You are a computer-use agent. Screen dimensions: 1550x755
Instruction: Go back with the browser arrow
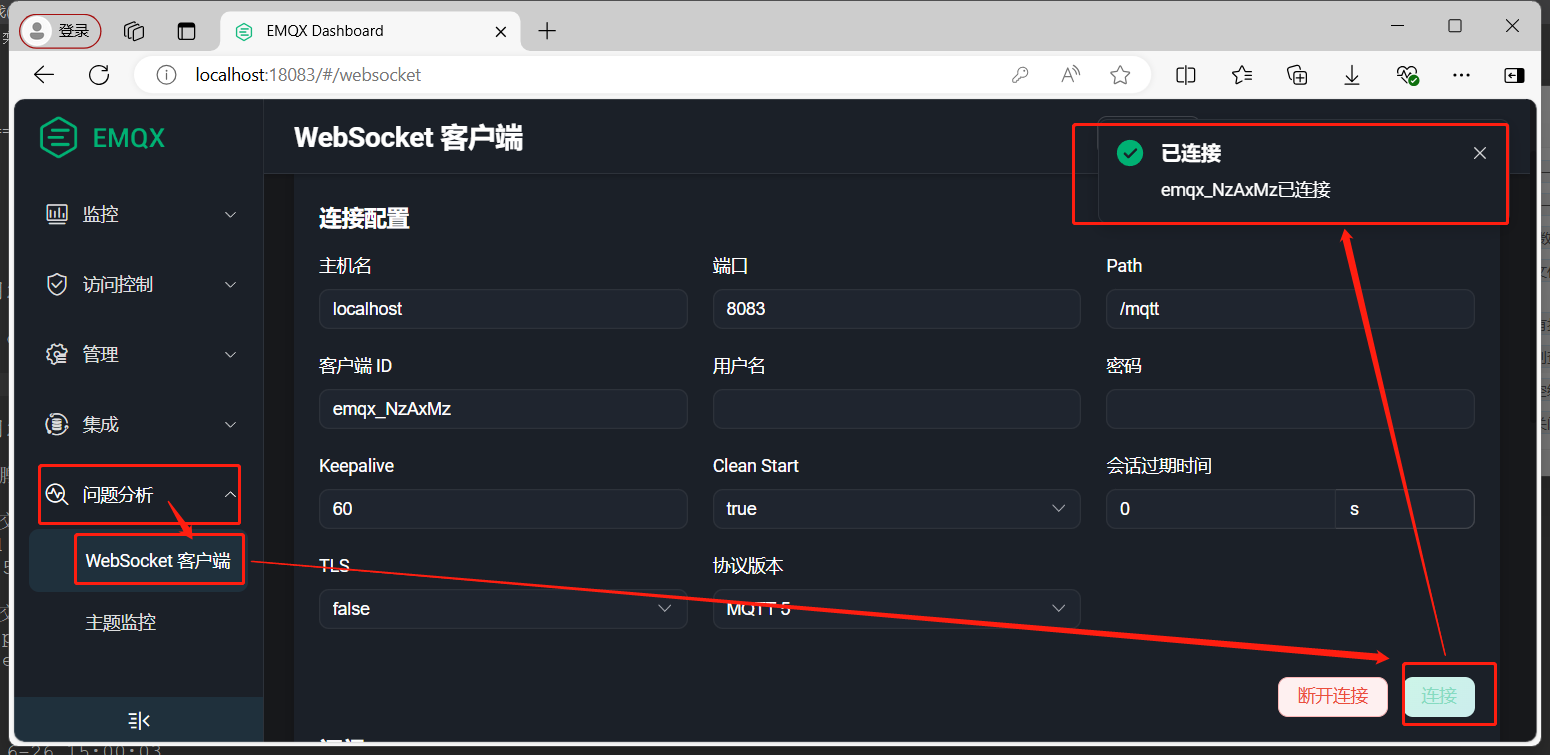(43, 75)
